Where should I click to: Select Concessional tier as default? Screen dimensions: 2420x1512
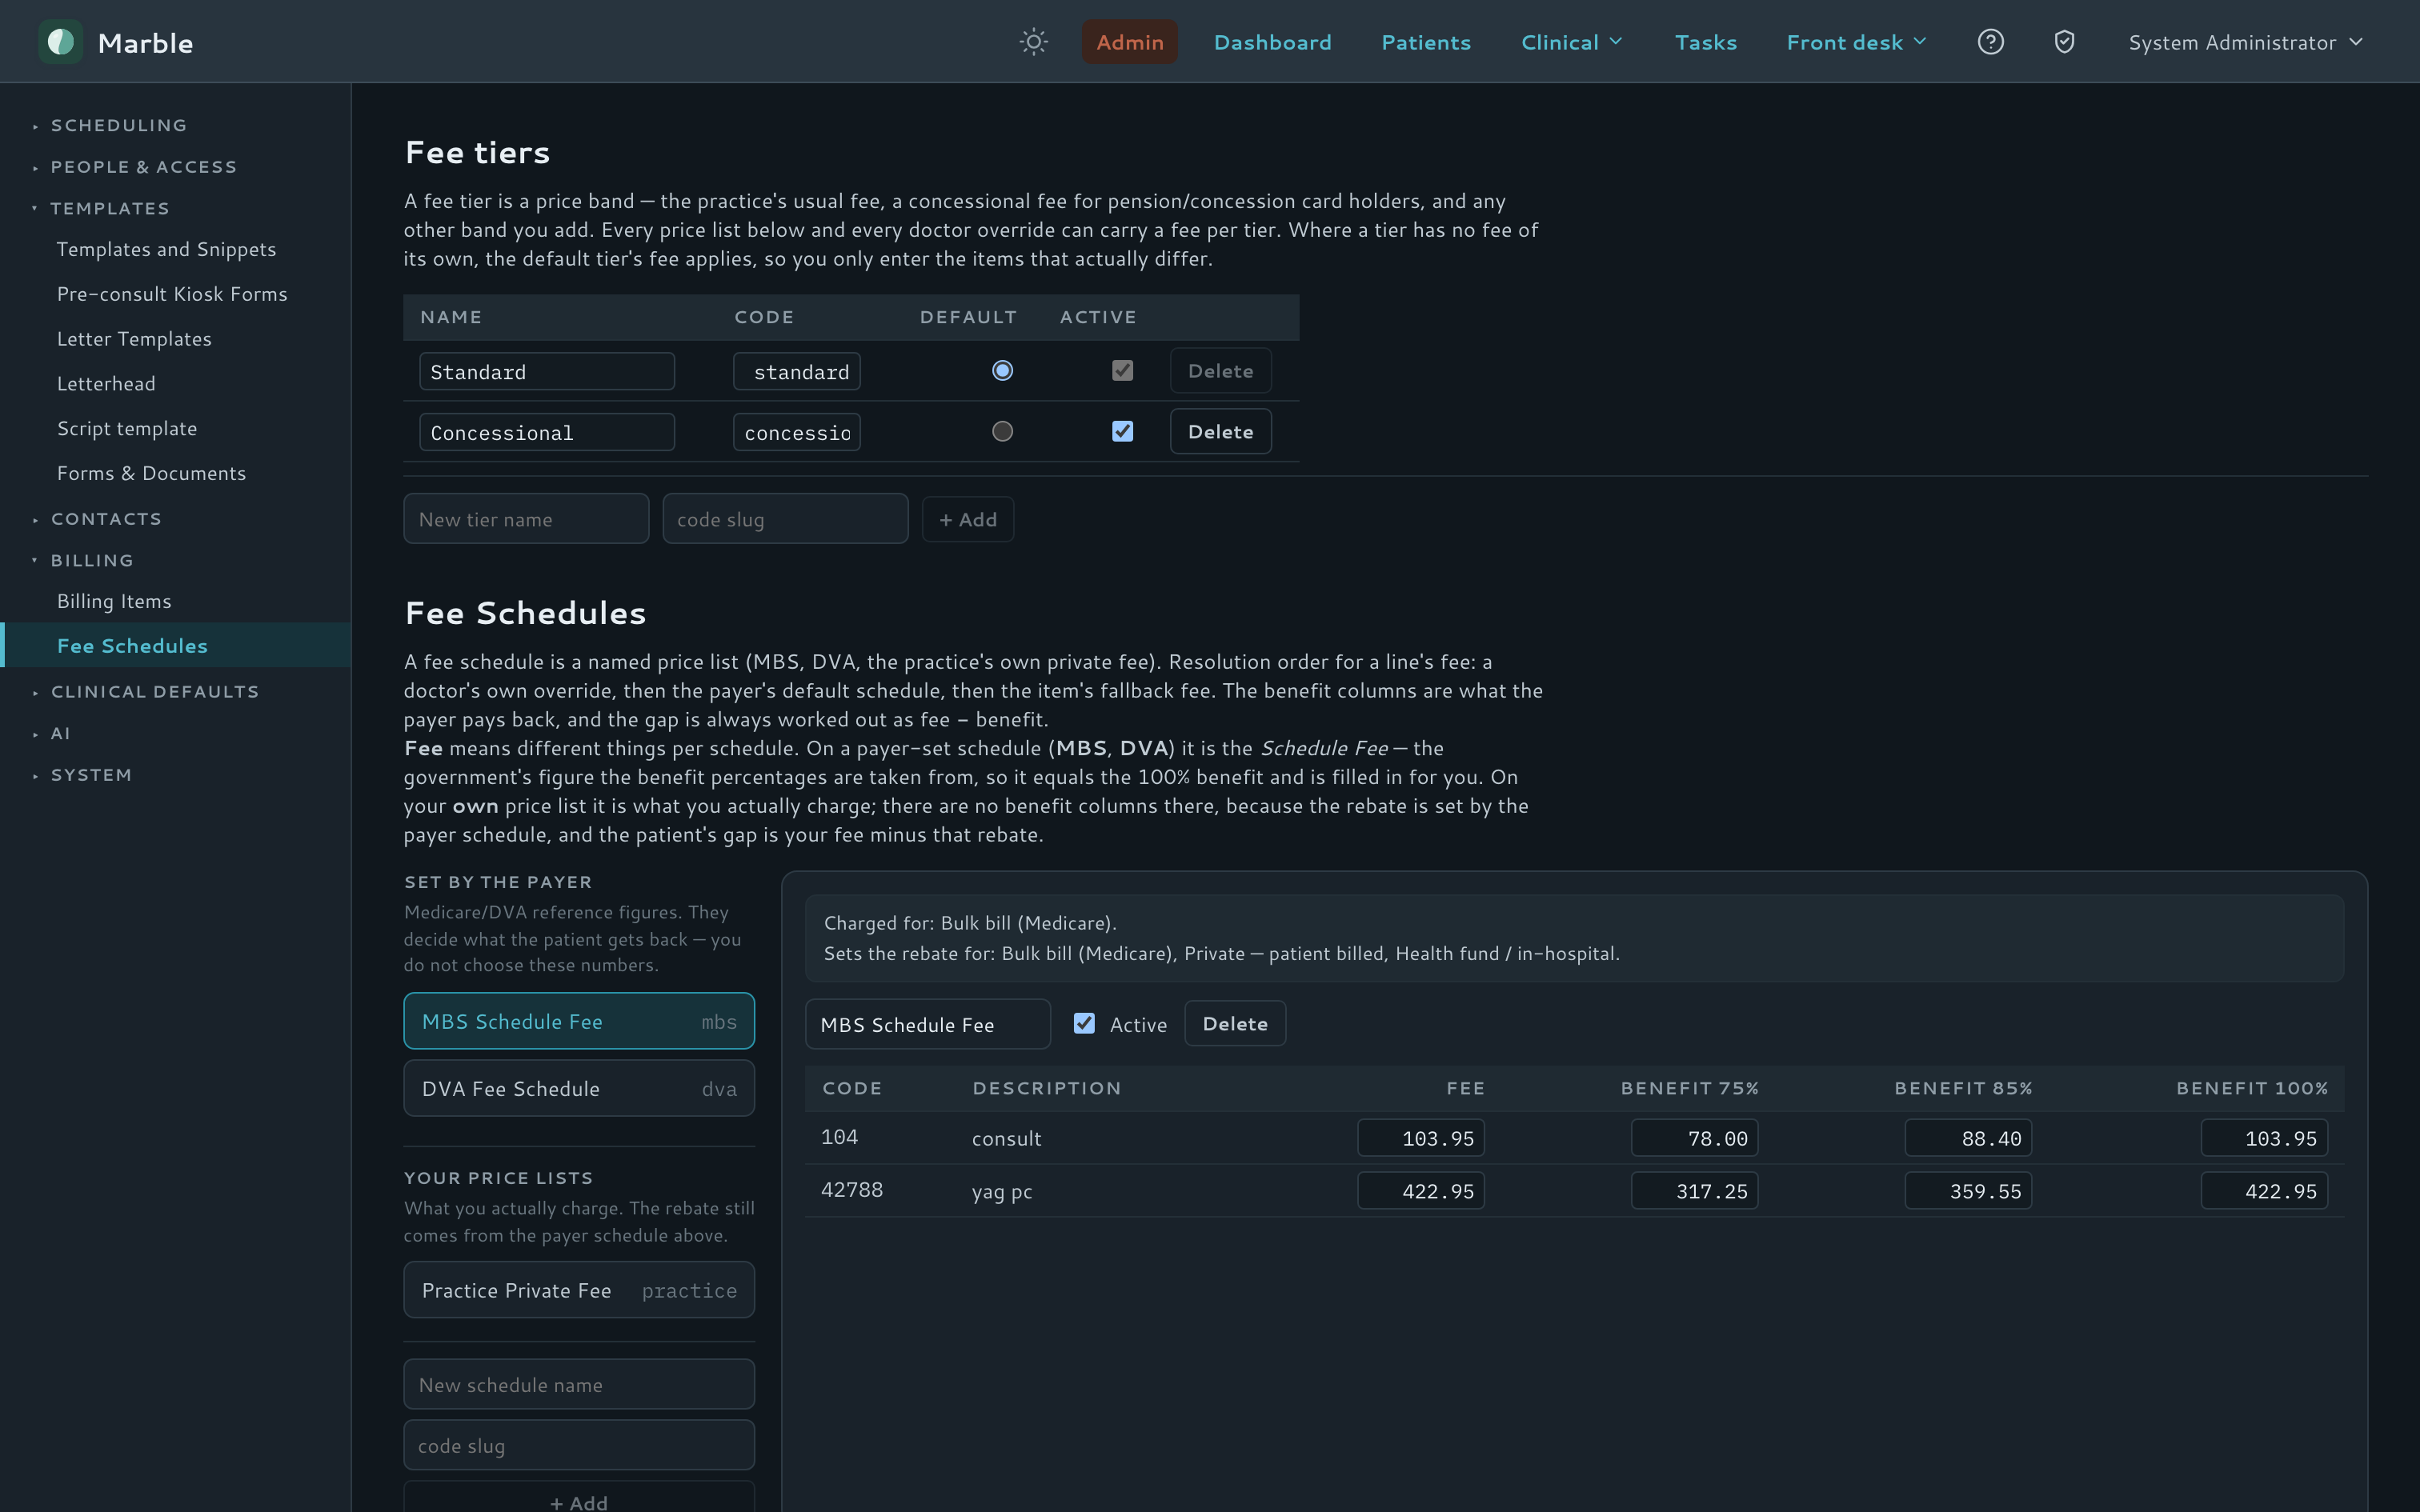(x=1002, y=431)
